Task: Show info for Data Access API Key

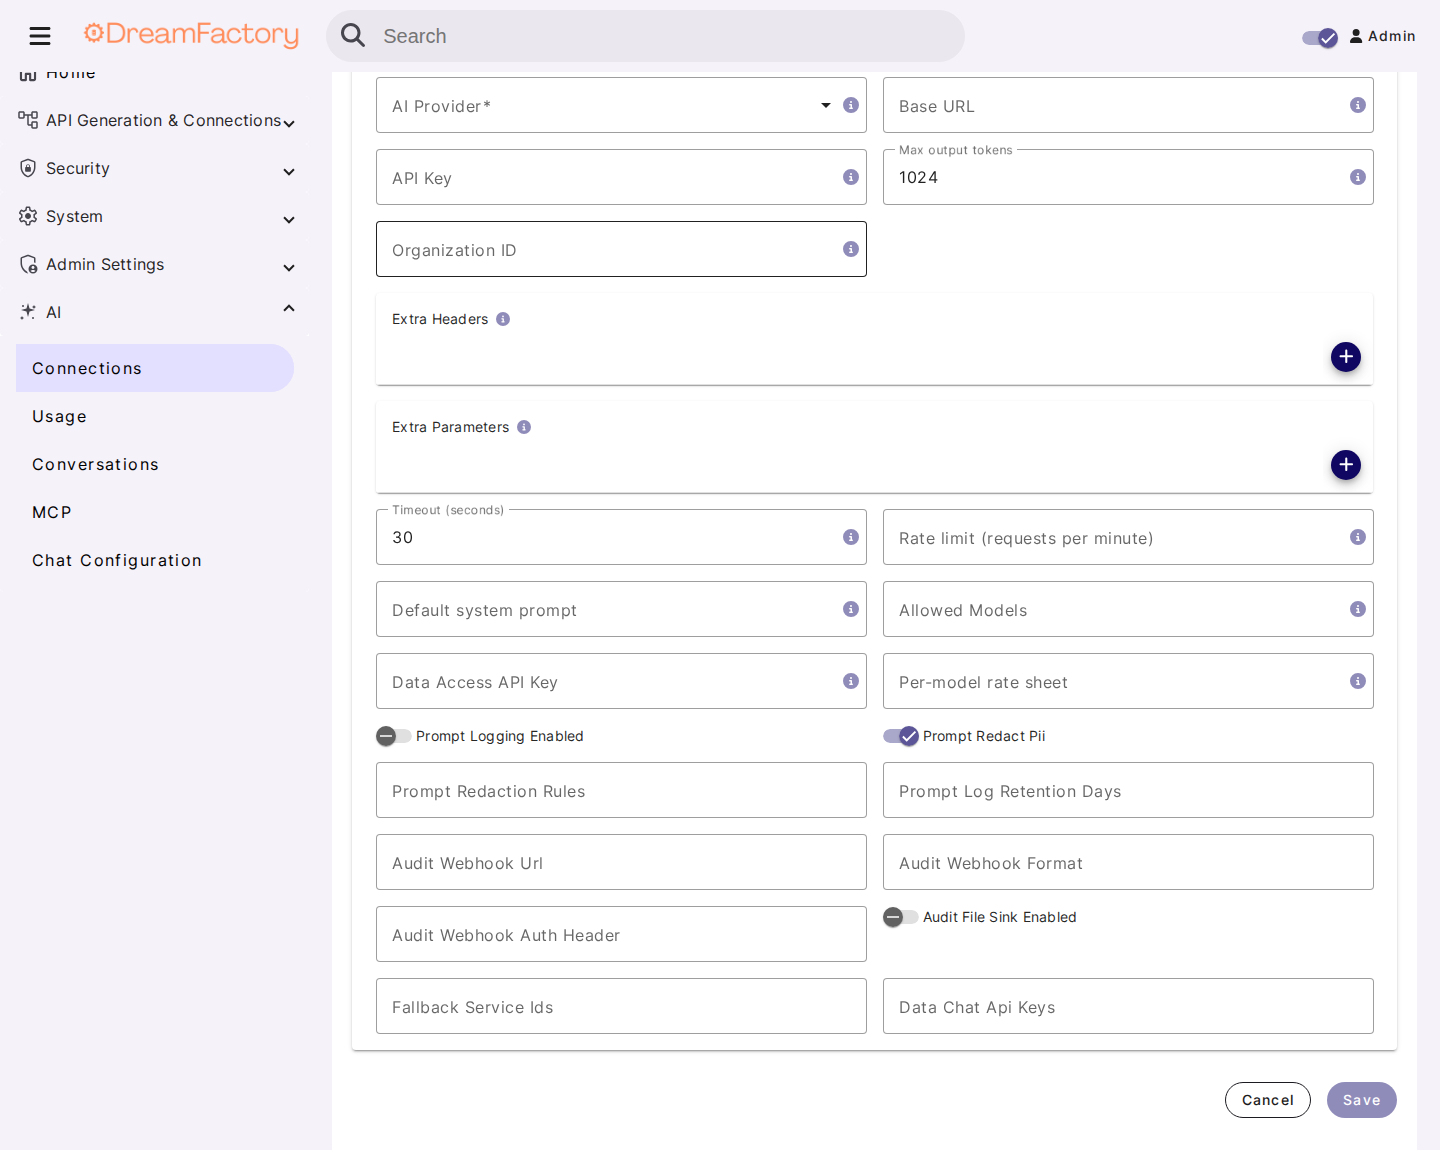Action: click(851, 681)
